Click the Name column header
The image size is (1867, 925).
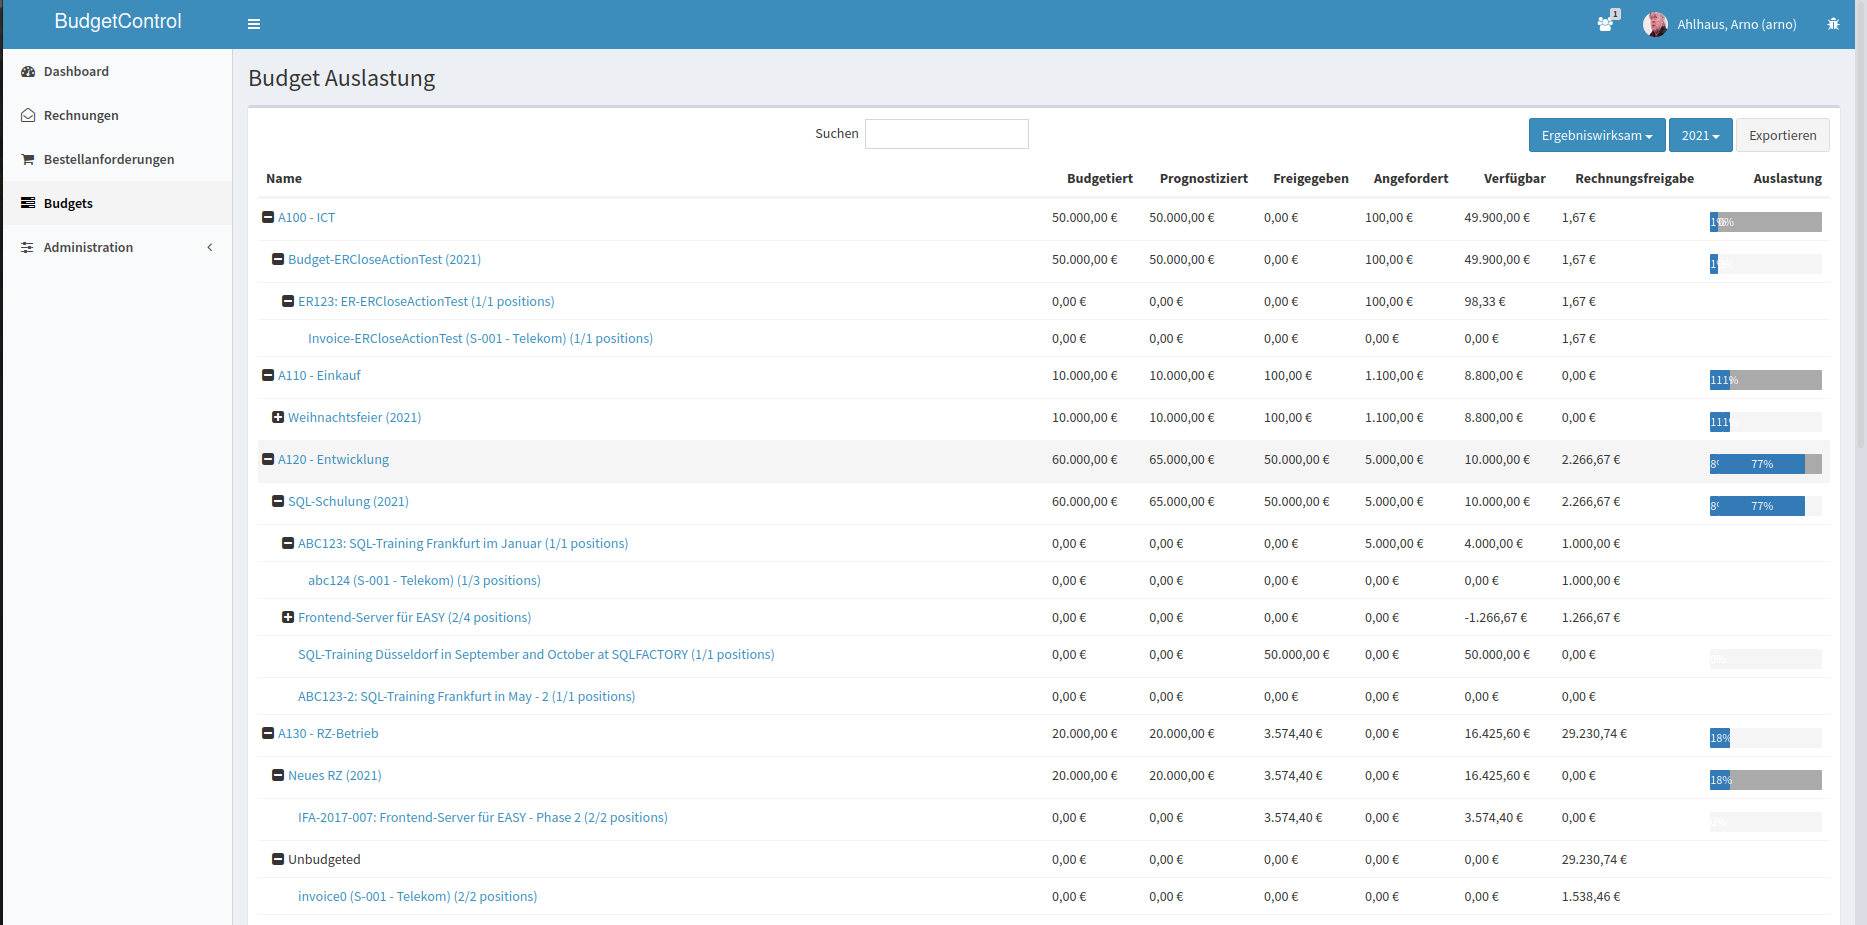click(x=284, y=178)
